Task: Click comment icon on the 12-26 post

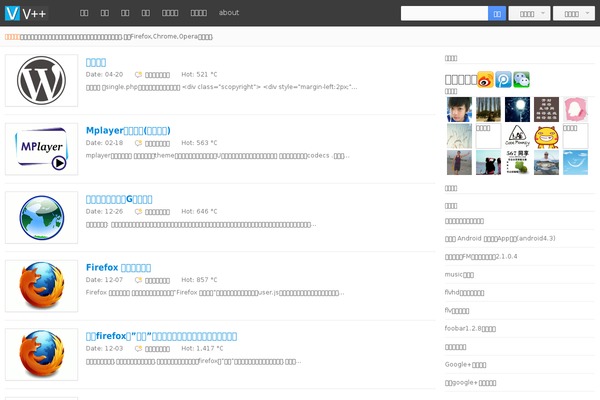Action: [x=138, y=212]
